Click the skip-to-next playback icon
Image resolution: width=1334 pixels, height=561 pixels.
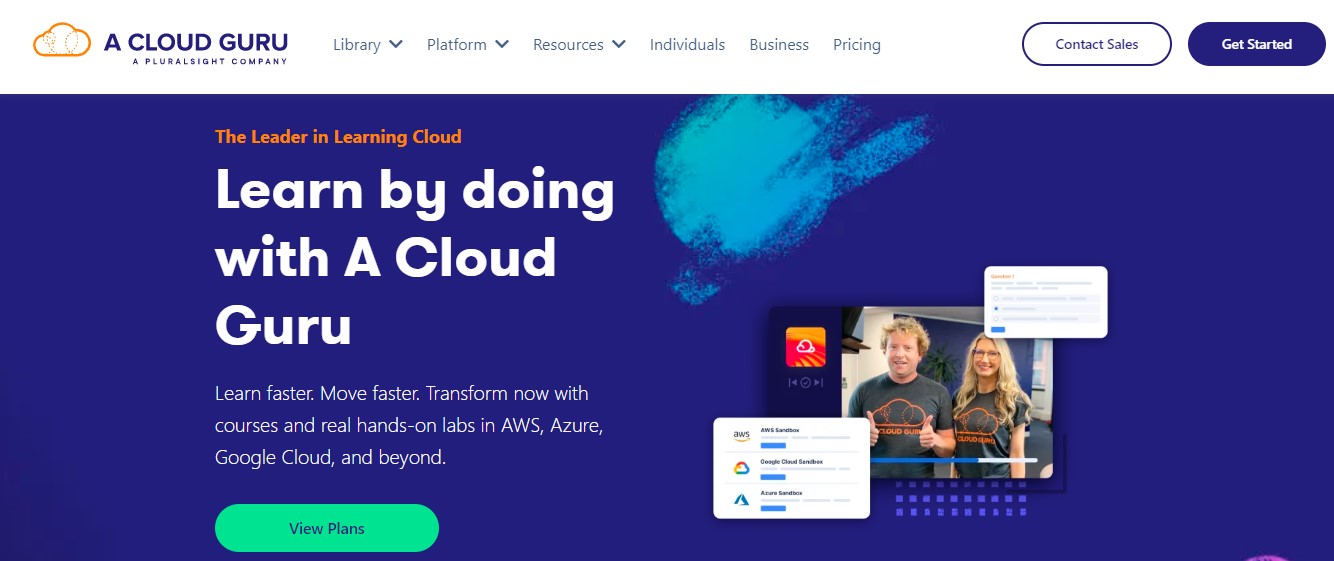tap(818, 382)
